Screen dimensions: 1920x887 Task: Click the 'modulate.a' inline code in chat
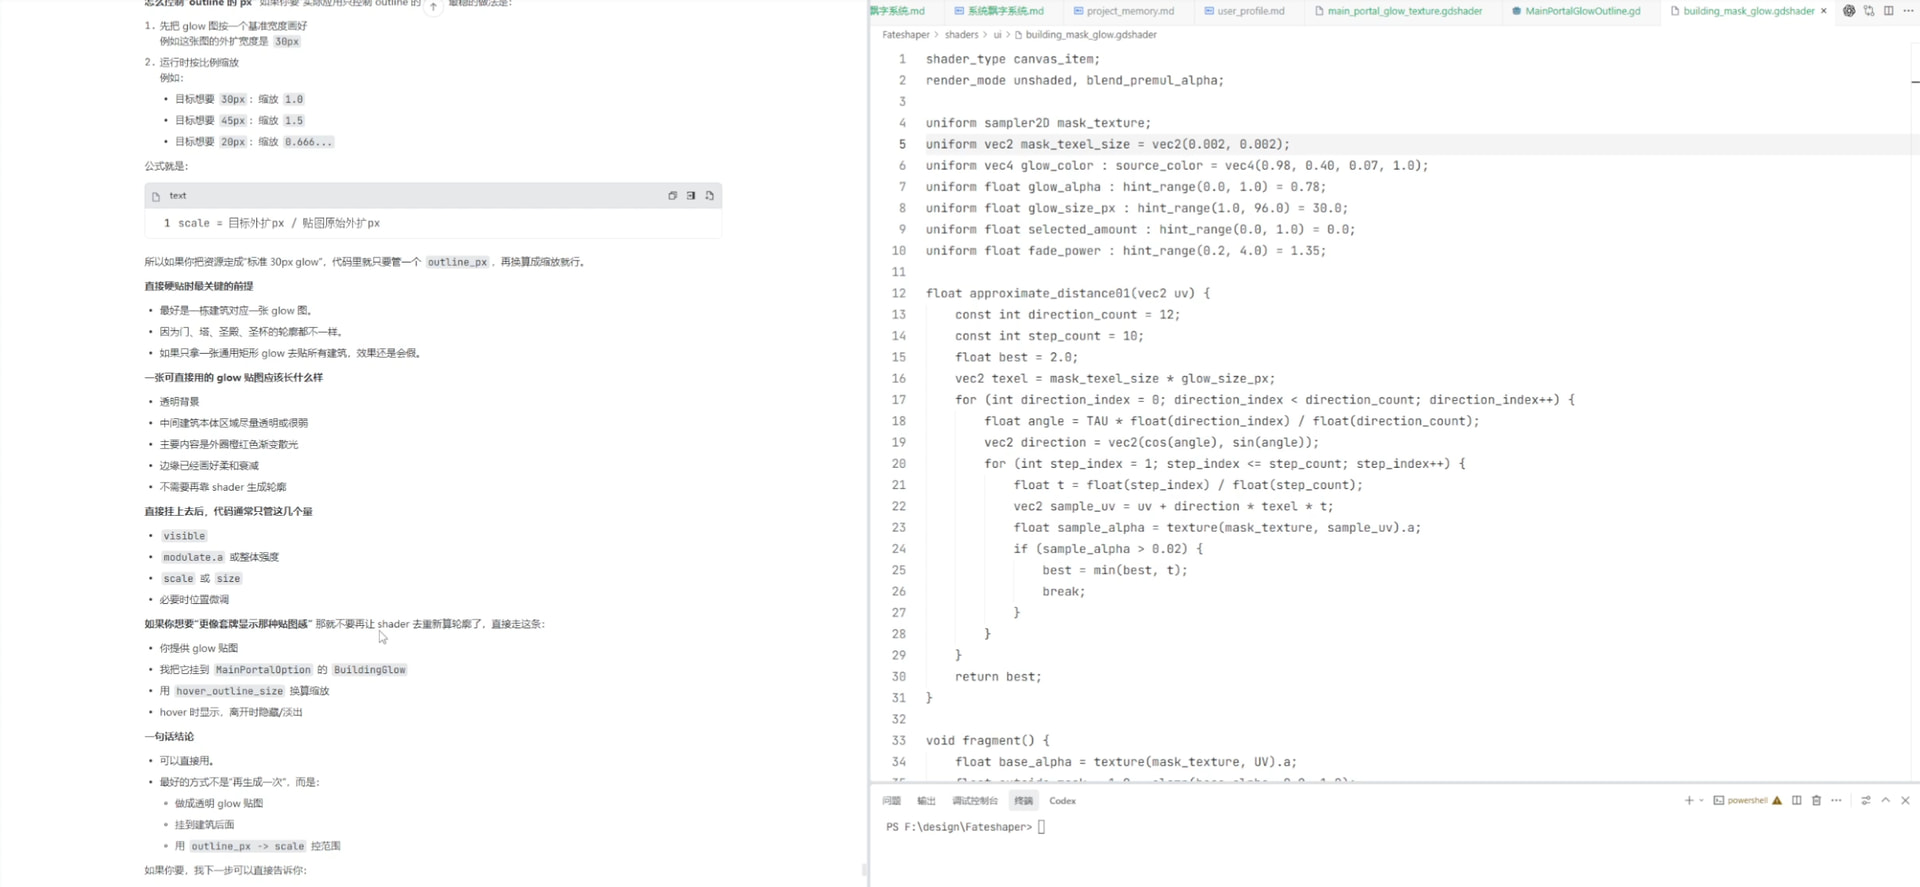pos(193,557)
